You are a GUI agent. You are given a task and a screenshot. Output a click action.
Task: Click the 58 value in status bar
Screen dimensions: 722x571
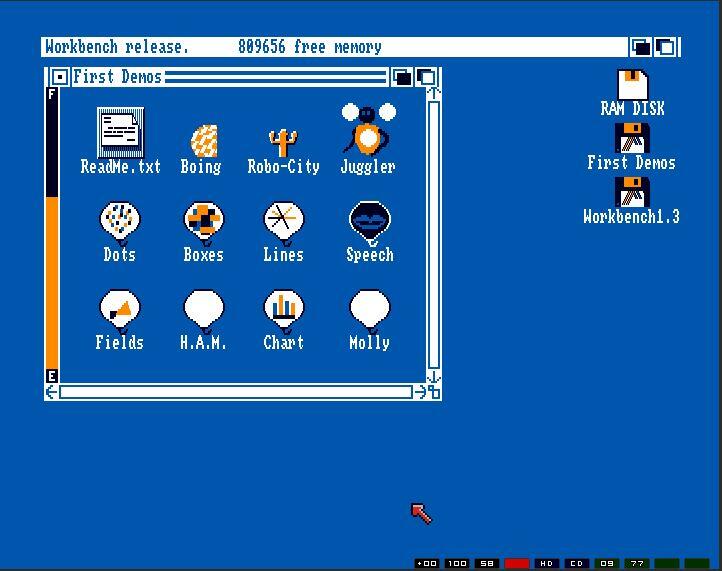click(x=487, y=563)
